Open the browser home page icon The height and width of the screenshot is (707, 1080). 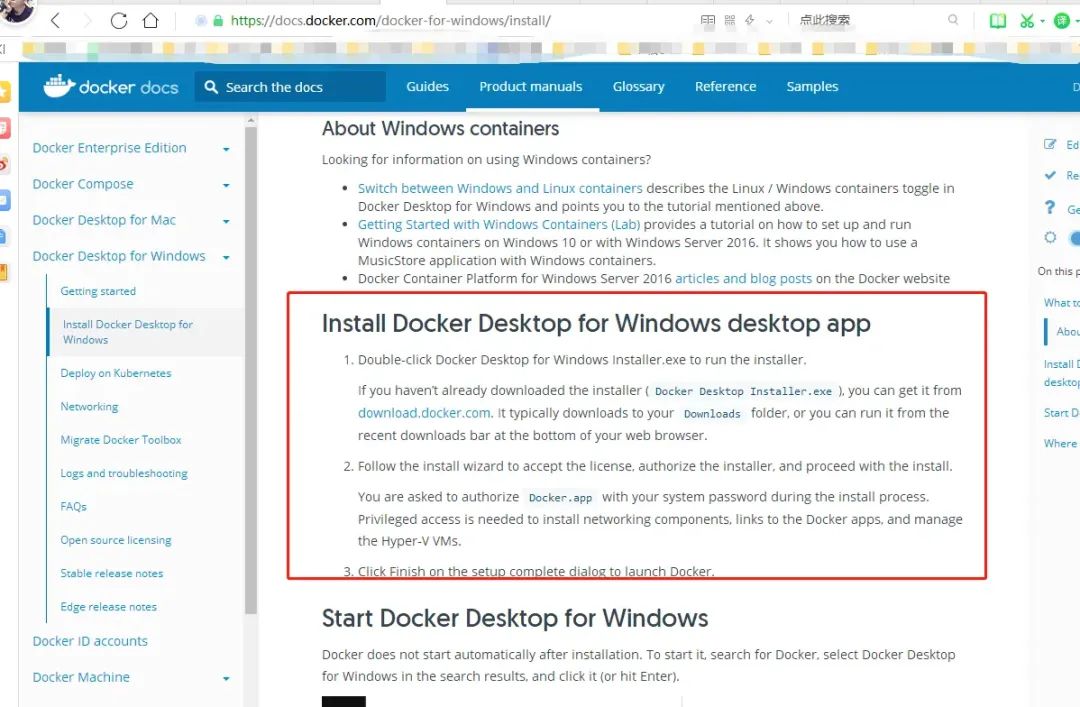pos(150,21)
